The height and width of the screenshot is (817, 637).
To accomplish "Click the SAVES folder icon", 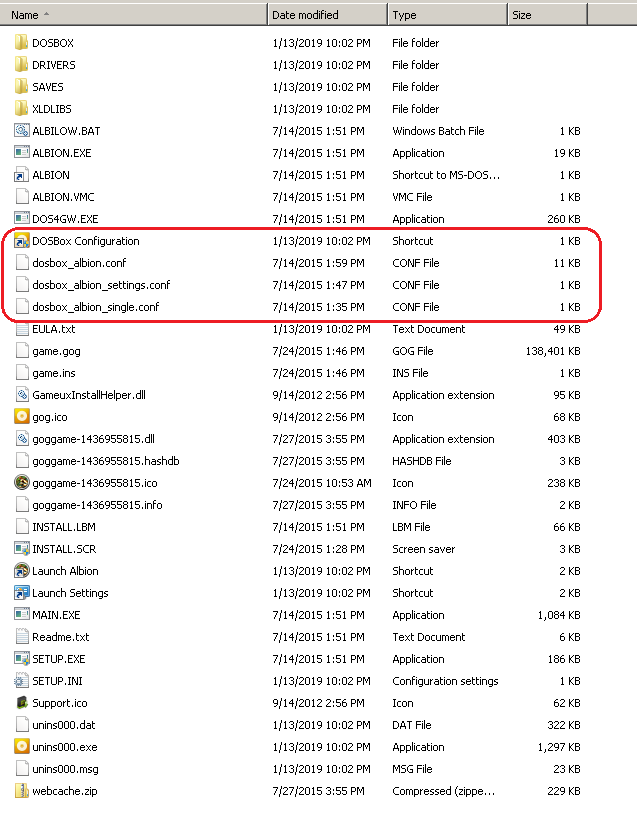I will [21, 86].
